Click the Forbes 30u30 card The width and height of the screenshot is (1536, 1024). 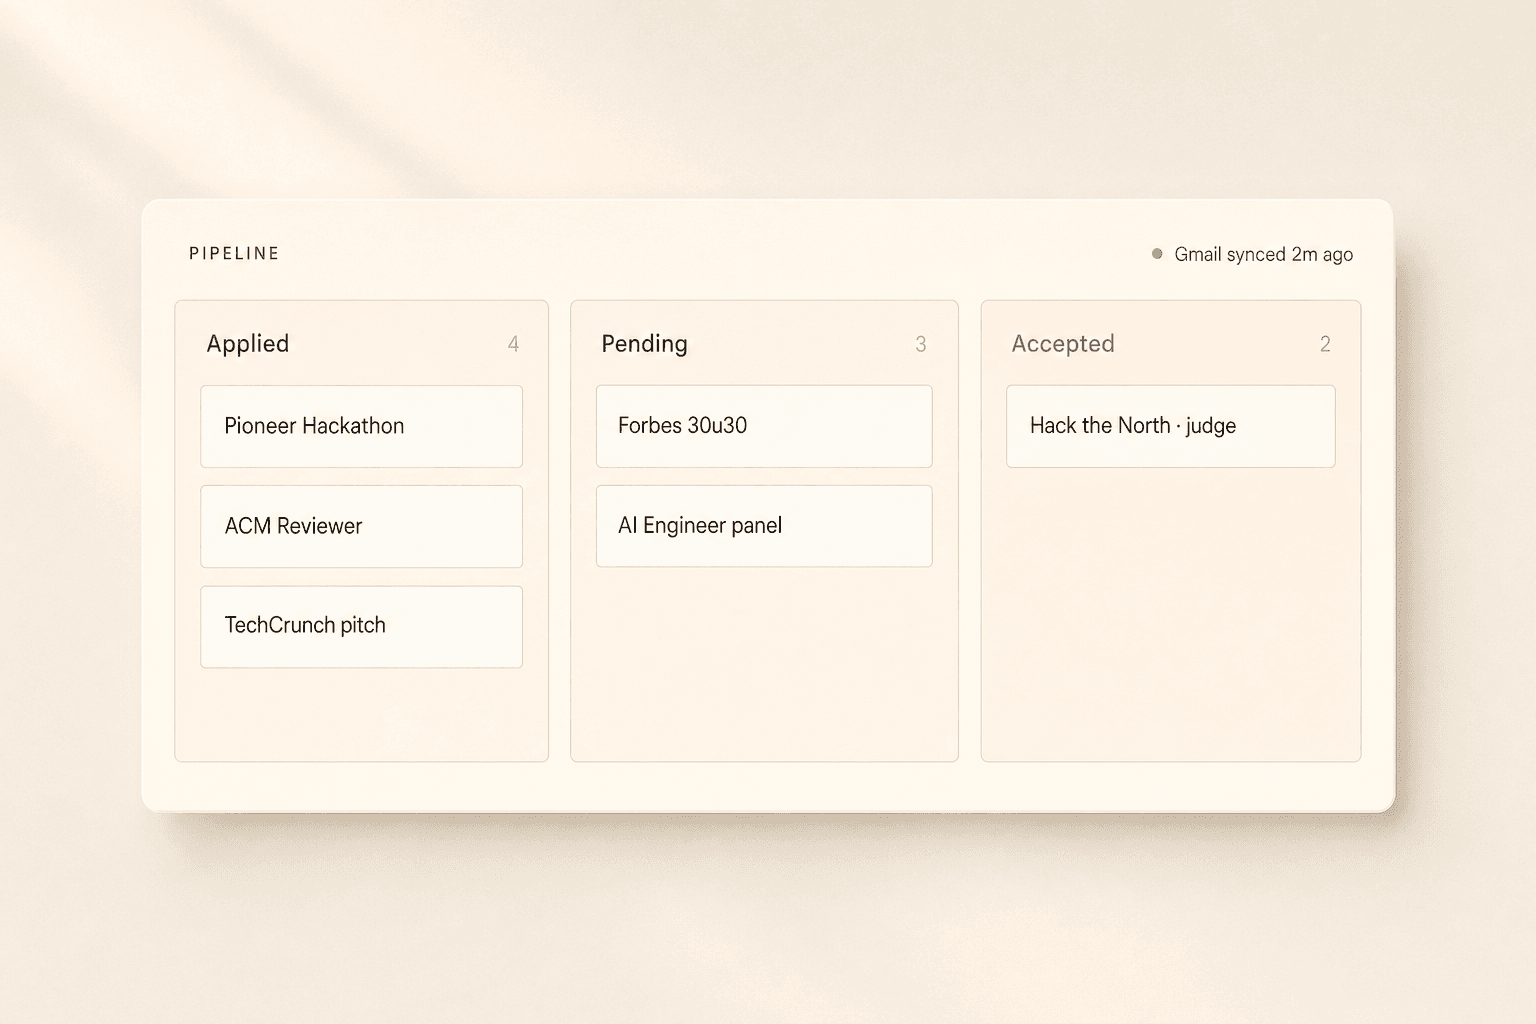(763, 426)
